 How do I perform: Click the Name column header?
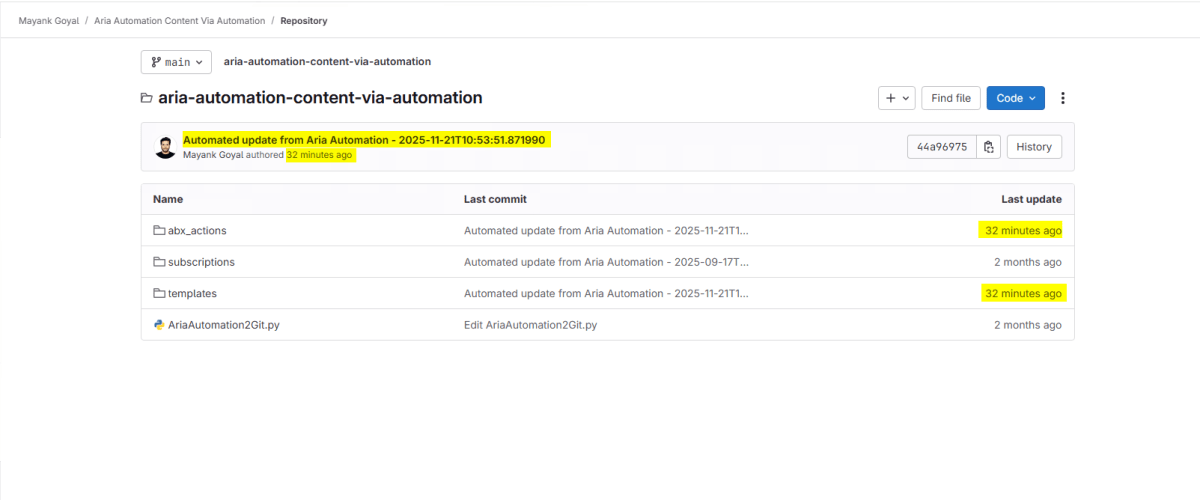168,199
